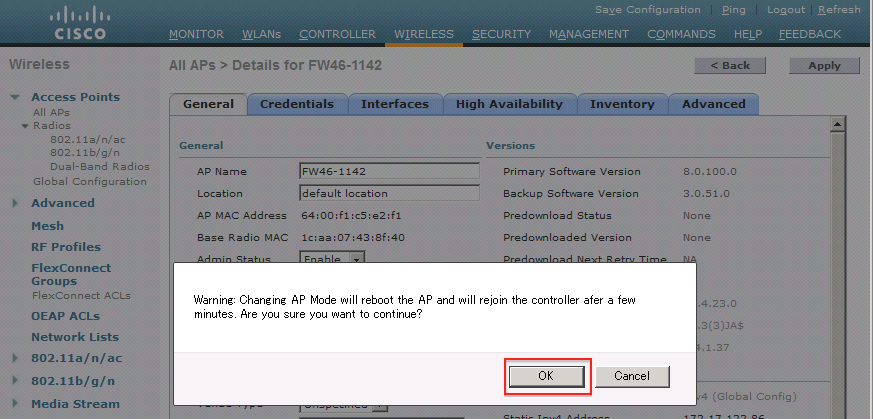Select 802.11a/n/ac under Radios

point(87,140)
